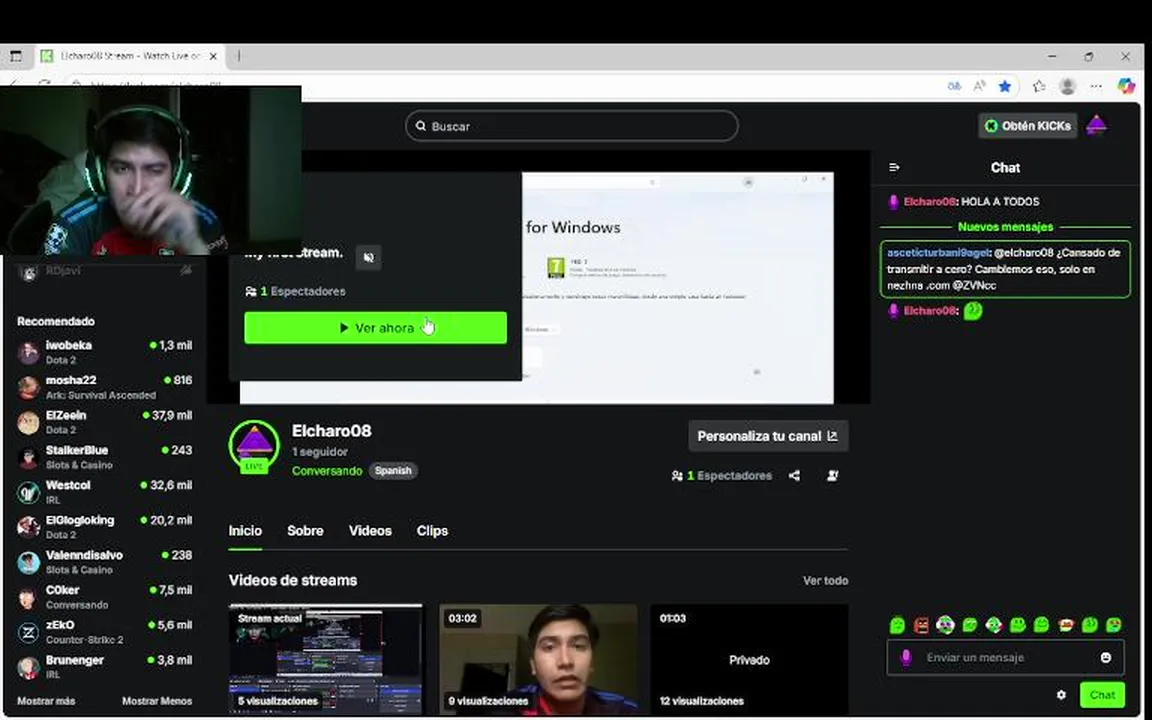Expand the list with Mostrar más
The height and width of the screenshot is (720, 1152).
(46, 701)
